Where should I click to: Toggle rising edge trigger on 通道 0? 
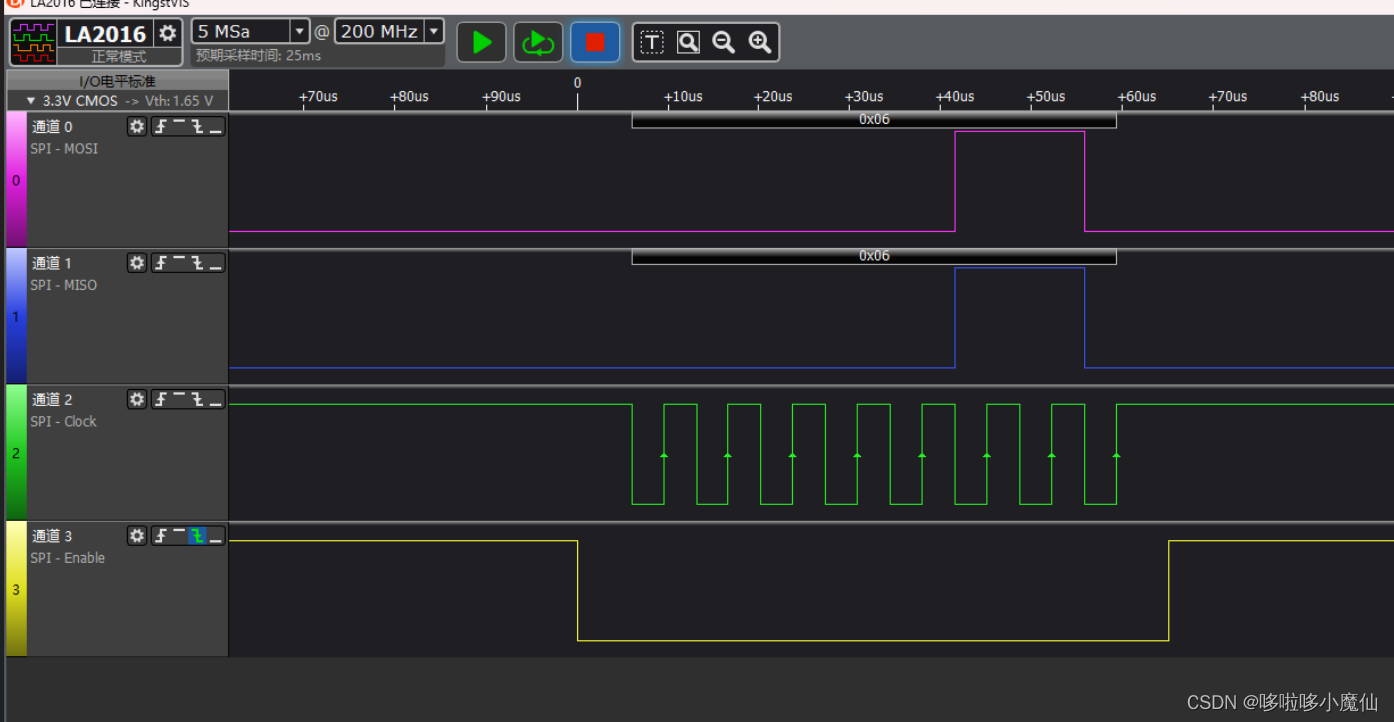[160, 127]
